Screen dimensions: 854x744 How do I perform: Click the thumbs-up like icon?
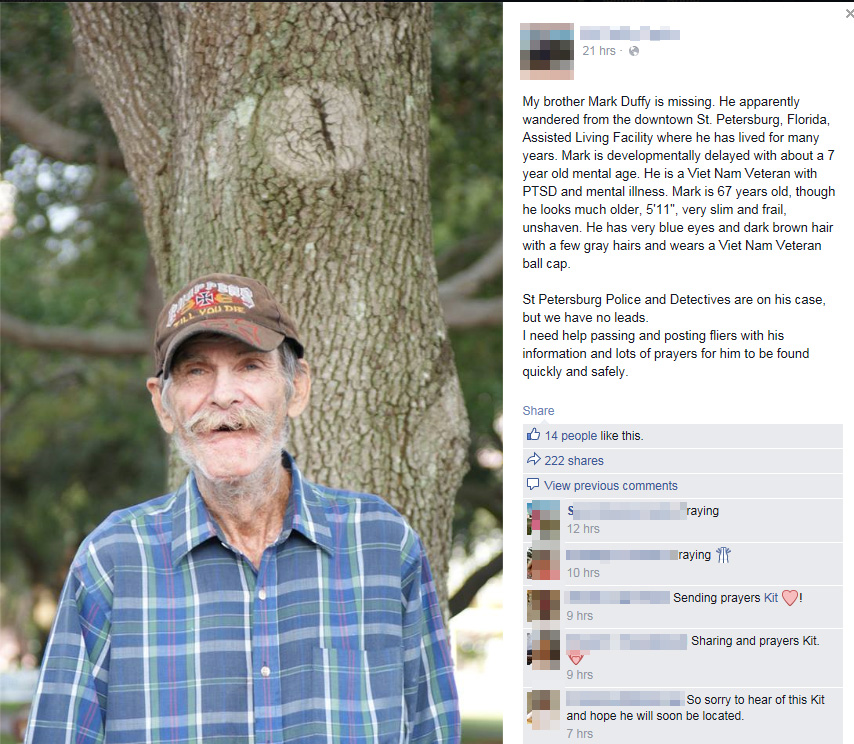[x=533, y=435]
